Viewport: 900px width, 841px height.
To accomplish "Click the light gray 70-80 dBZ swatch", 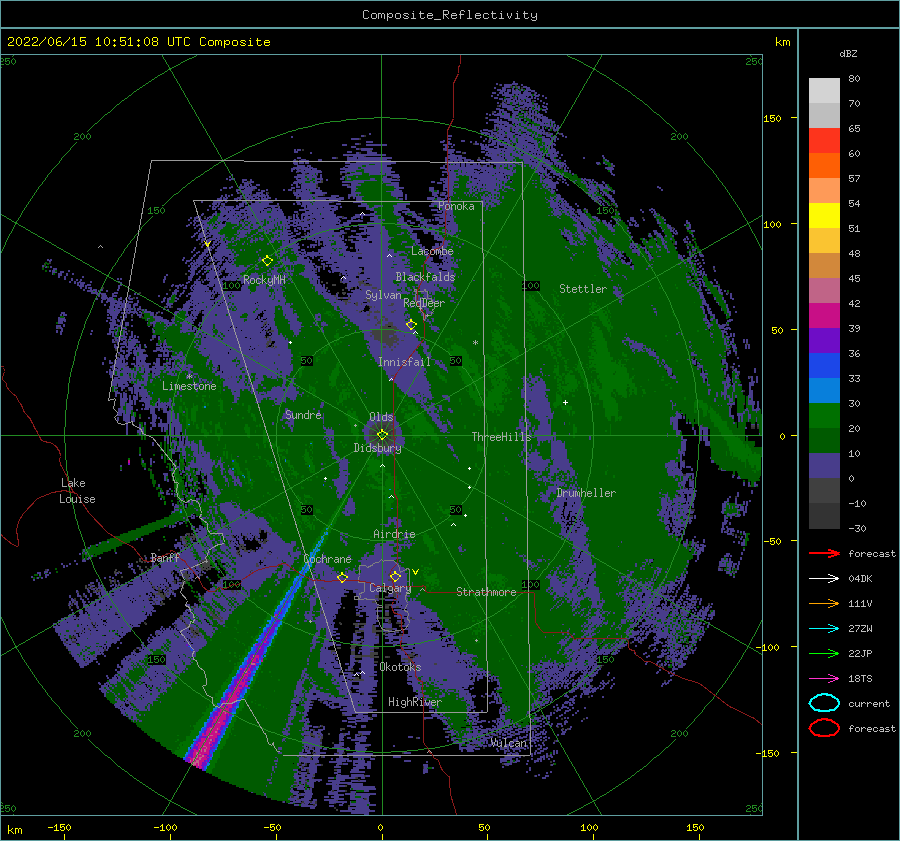I will pos(824,90).
